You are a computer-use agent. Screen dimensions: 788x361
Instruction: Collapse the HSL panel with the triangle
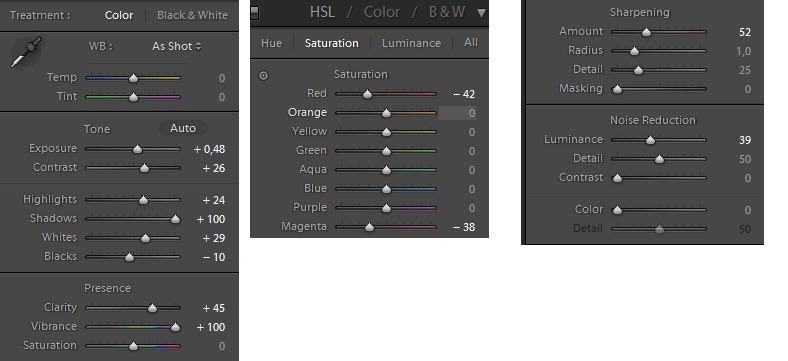point(481,13)
